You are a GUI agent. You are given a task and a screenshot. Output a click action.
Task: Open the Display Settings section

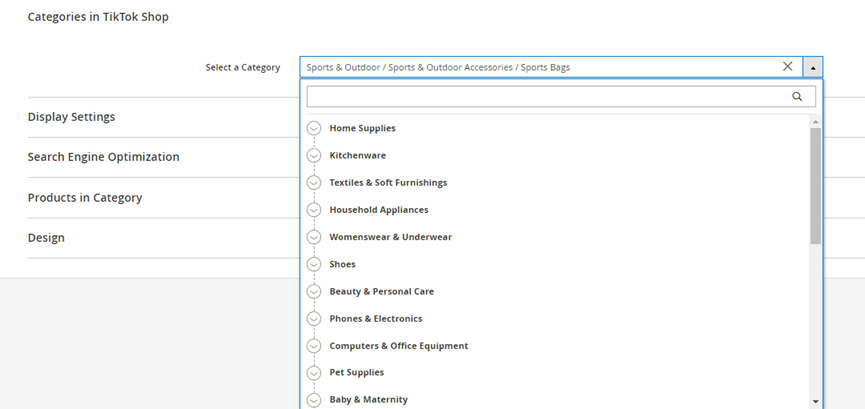(72, 117)
